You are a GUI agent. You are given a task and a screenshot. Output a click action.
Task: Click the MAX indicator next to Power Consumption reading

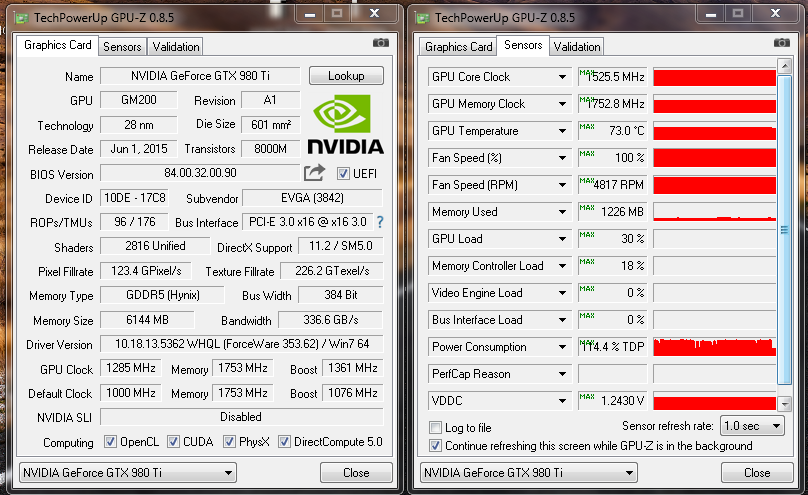tap(587, 343)
